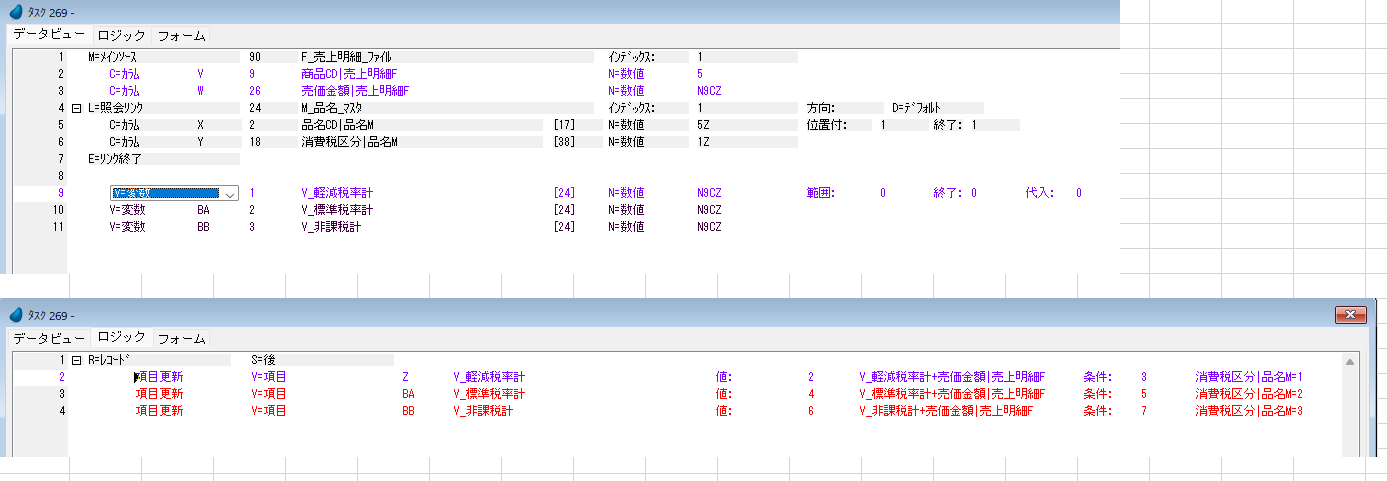Select the S=後 level field in record header

[x=268, y=360]
